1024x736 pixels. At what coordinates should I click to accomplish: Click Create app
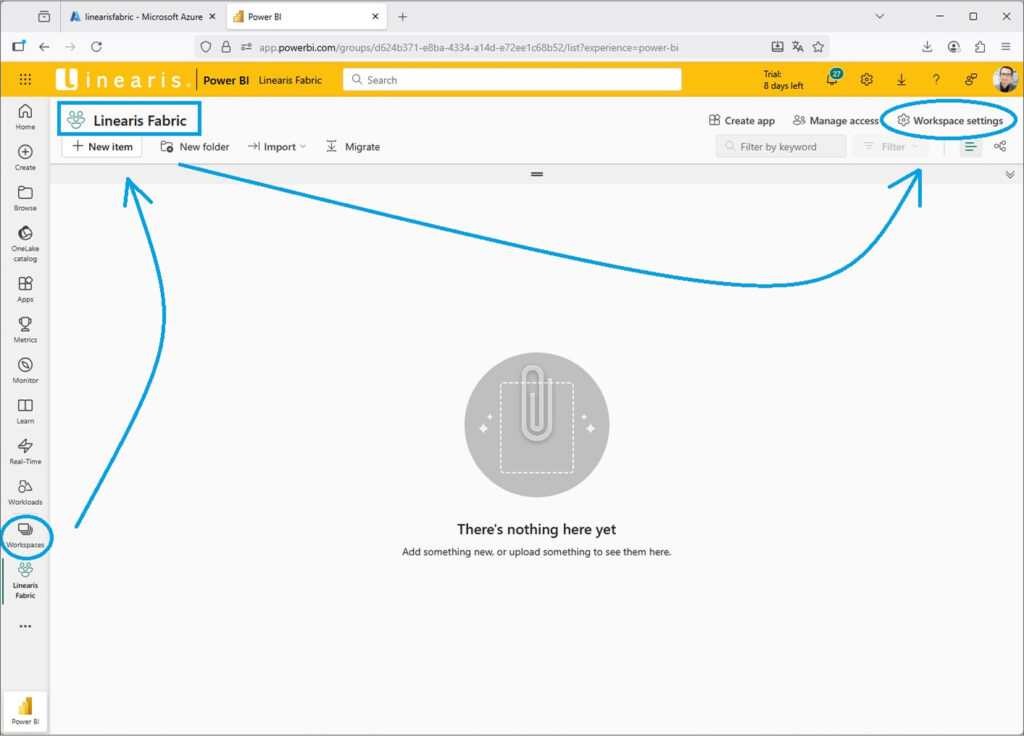741,120
